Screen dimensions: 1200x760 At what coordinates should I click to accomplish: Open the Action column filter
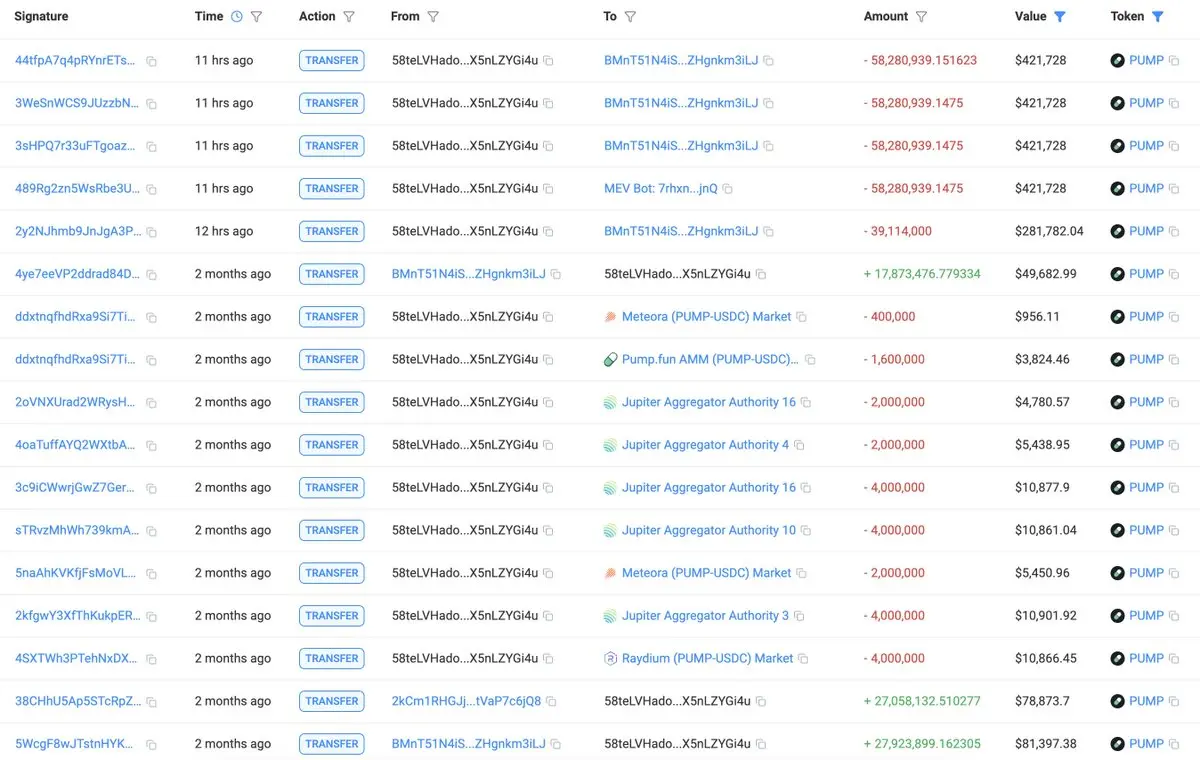349,17
